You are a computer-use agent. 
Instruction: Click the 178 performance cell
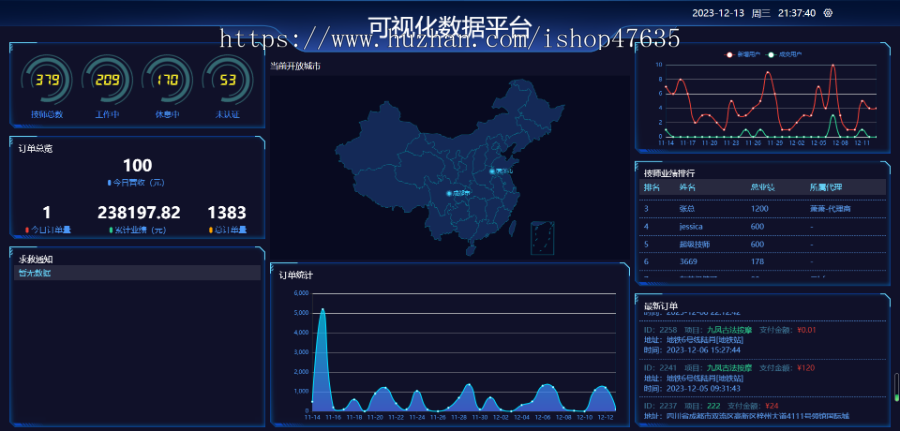(757, 262)
